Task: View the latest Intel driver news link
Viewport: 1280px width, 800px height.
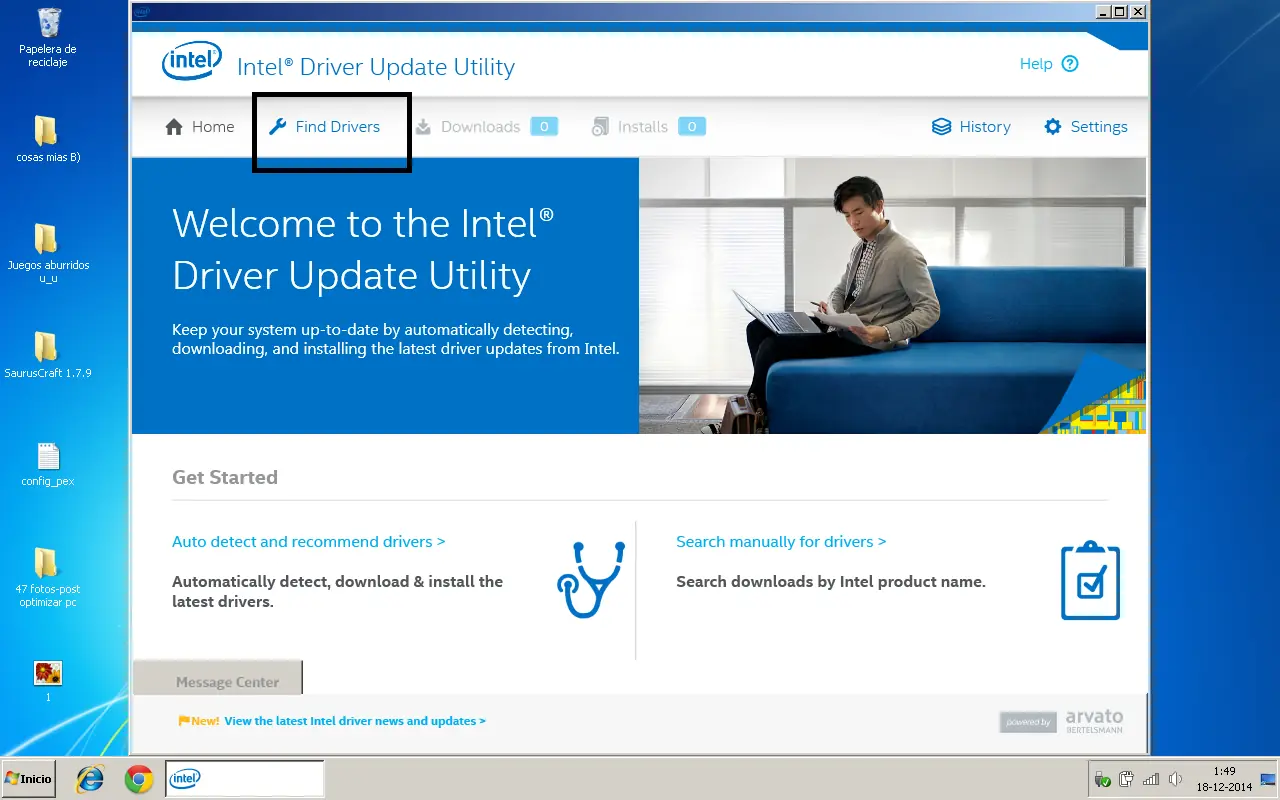Action: click(x=355, y=721)
